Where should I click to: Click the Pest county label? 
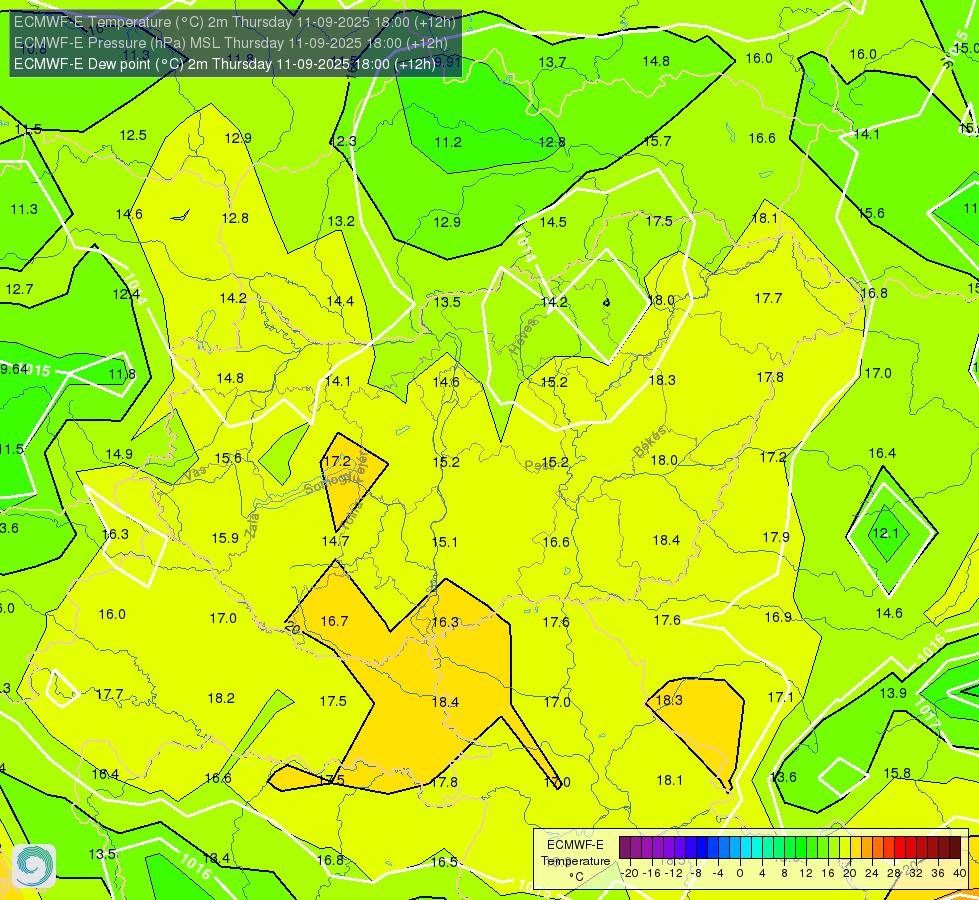pos(538,465)
